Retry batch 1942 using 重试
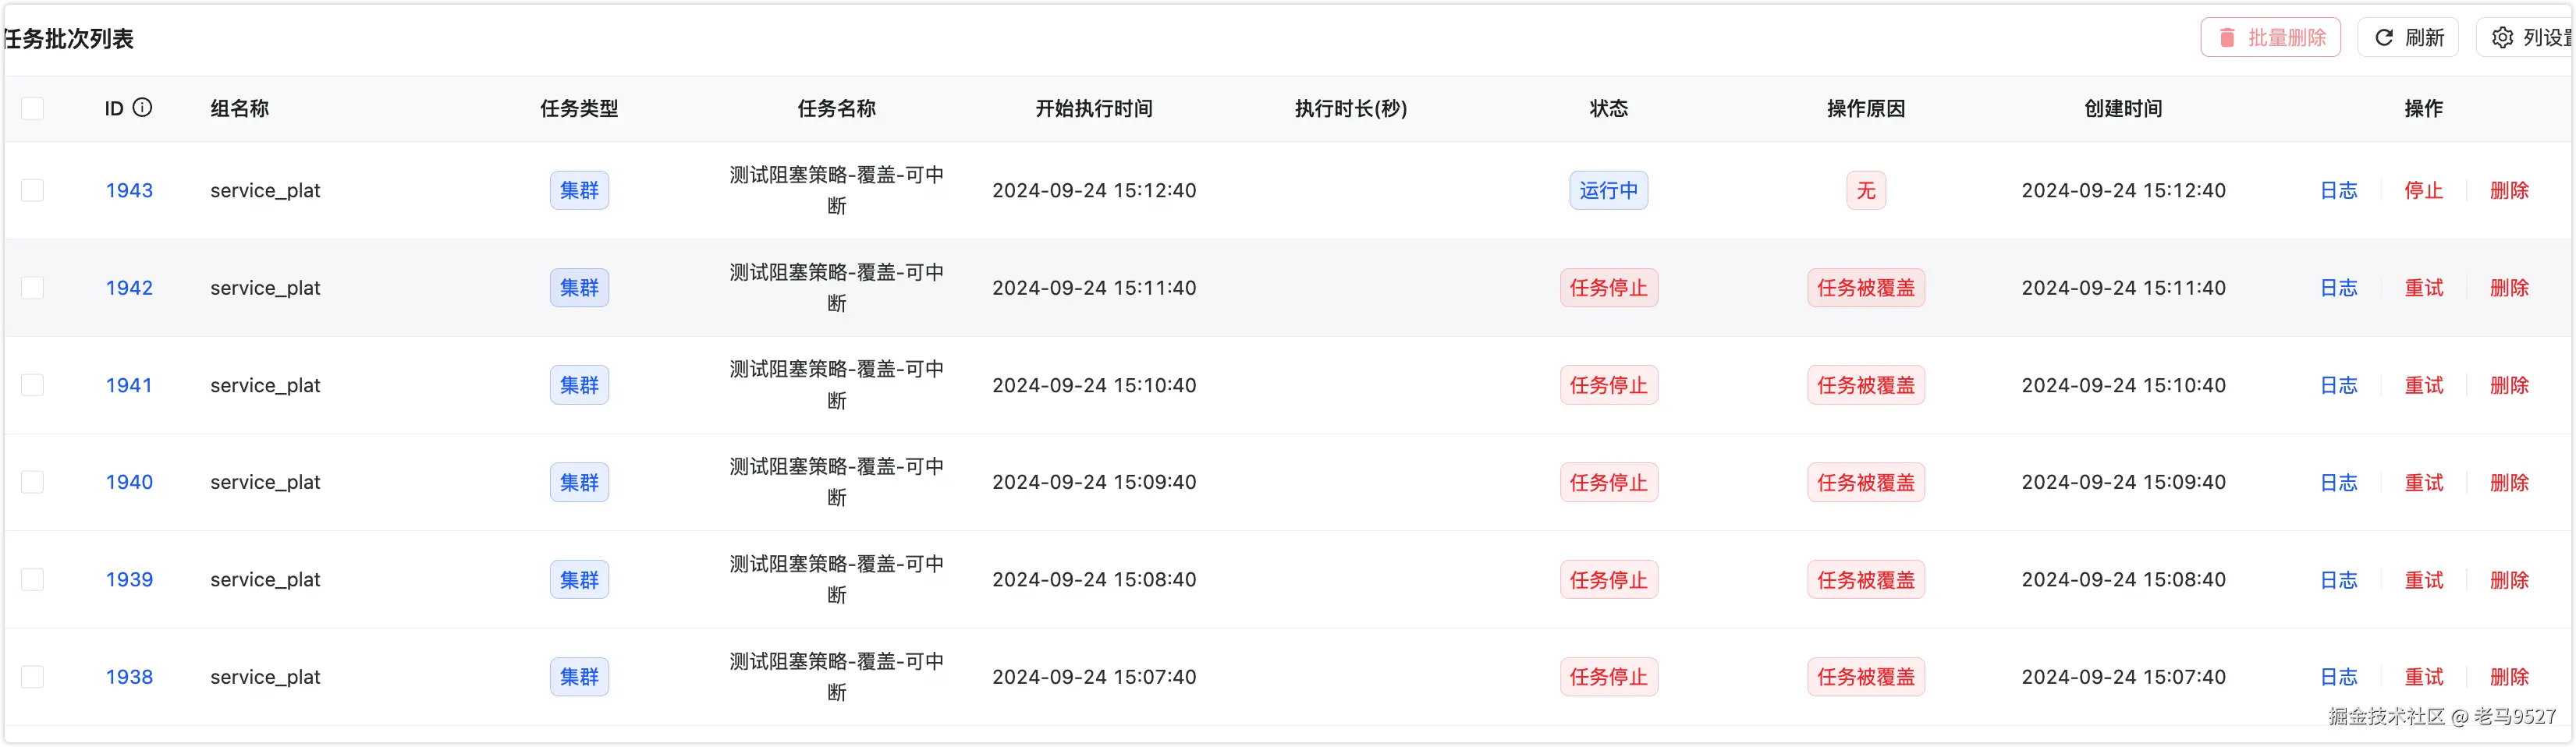This screenshot has width=2576, height=747. [x=2423, y=288]
